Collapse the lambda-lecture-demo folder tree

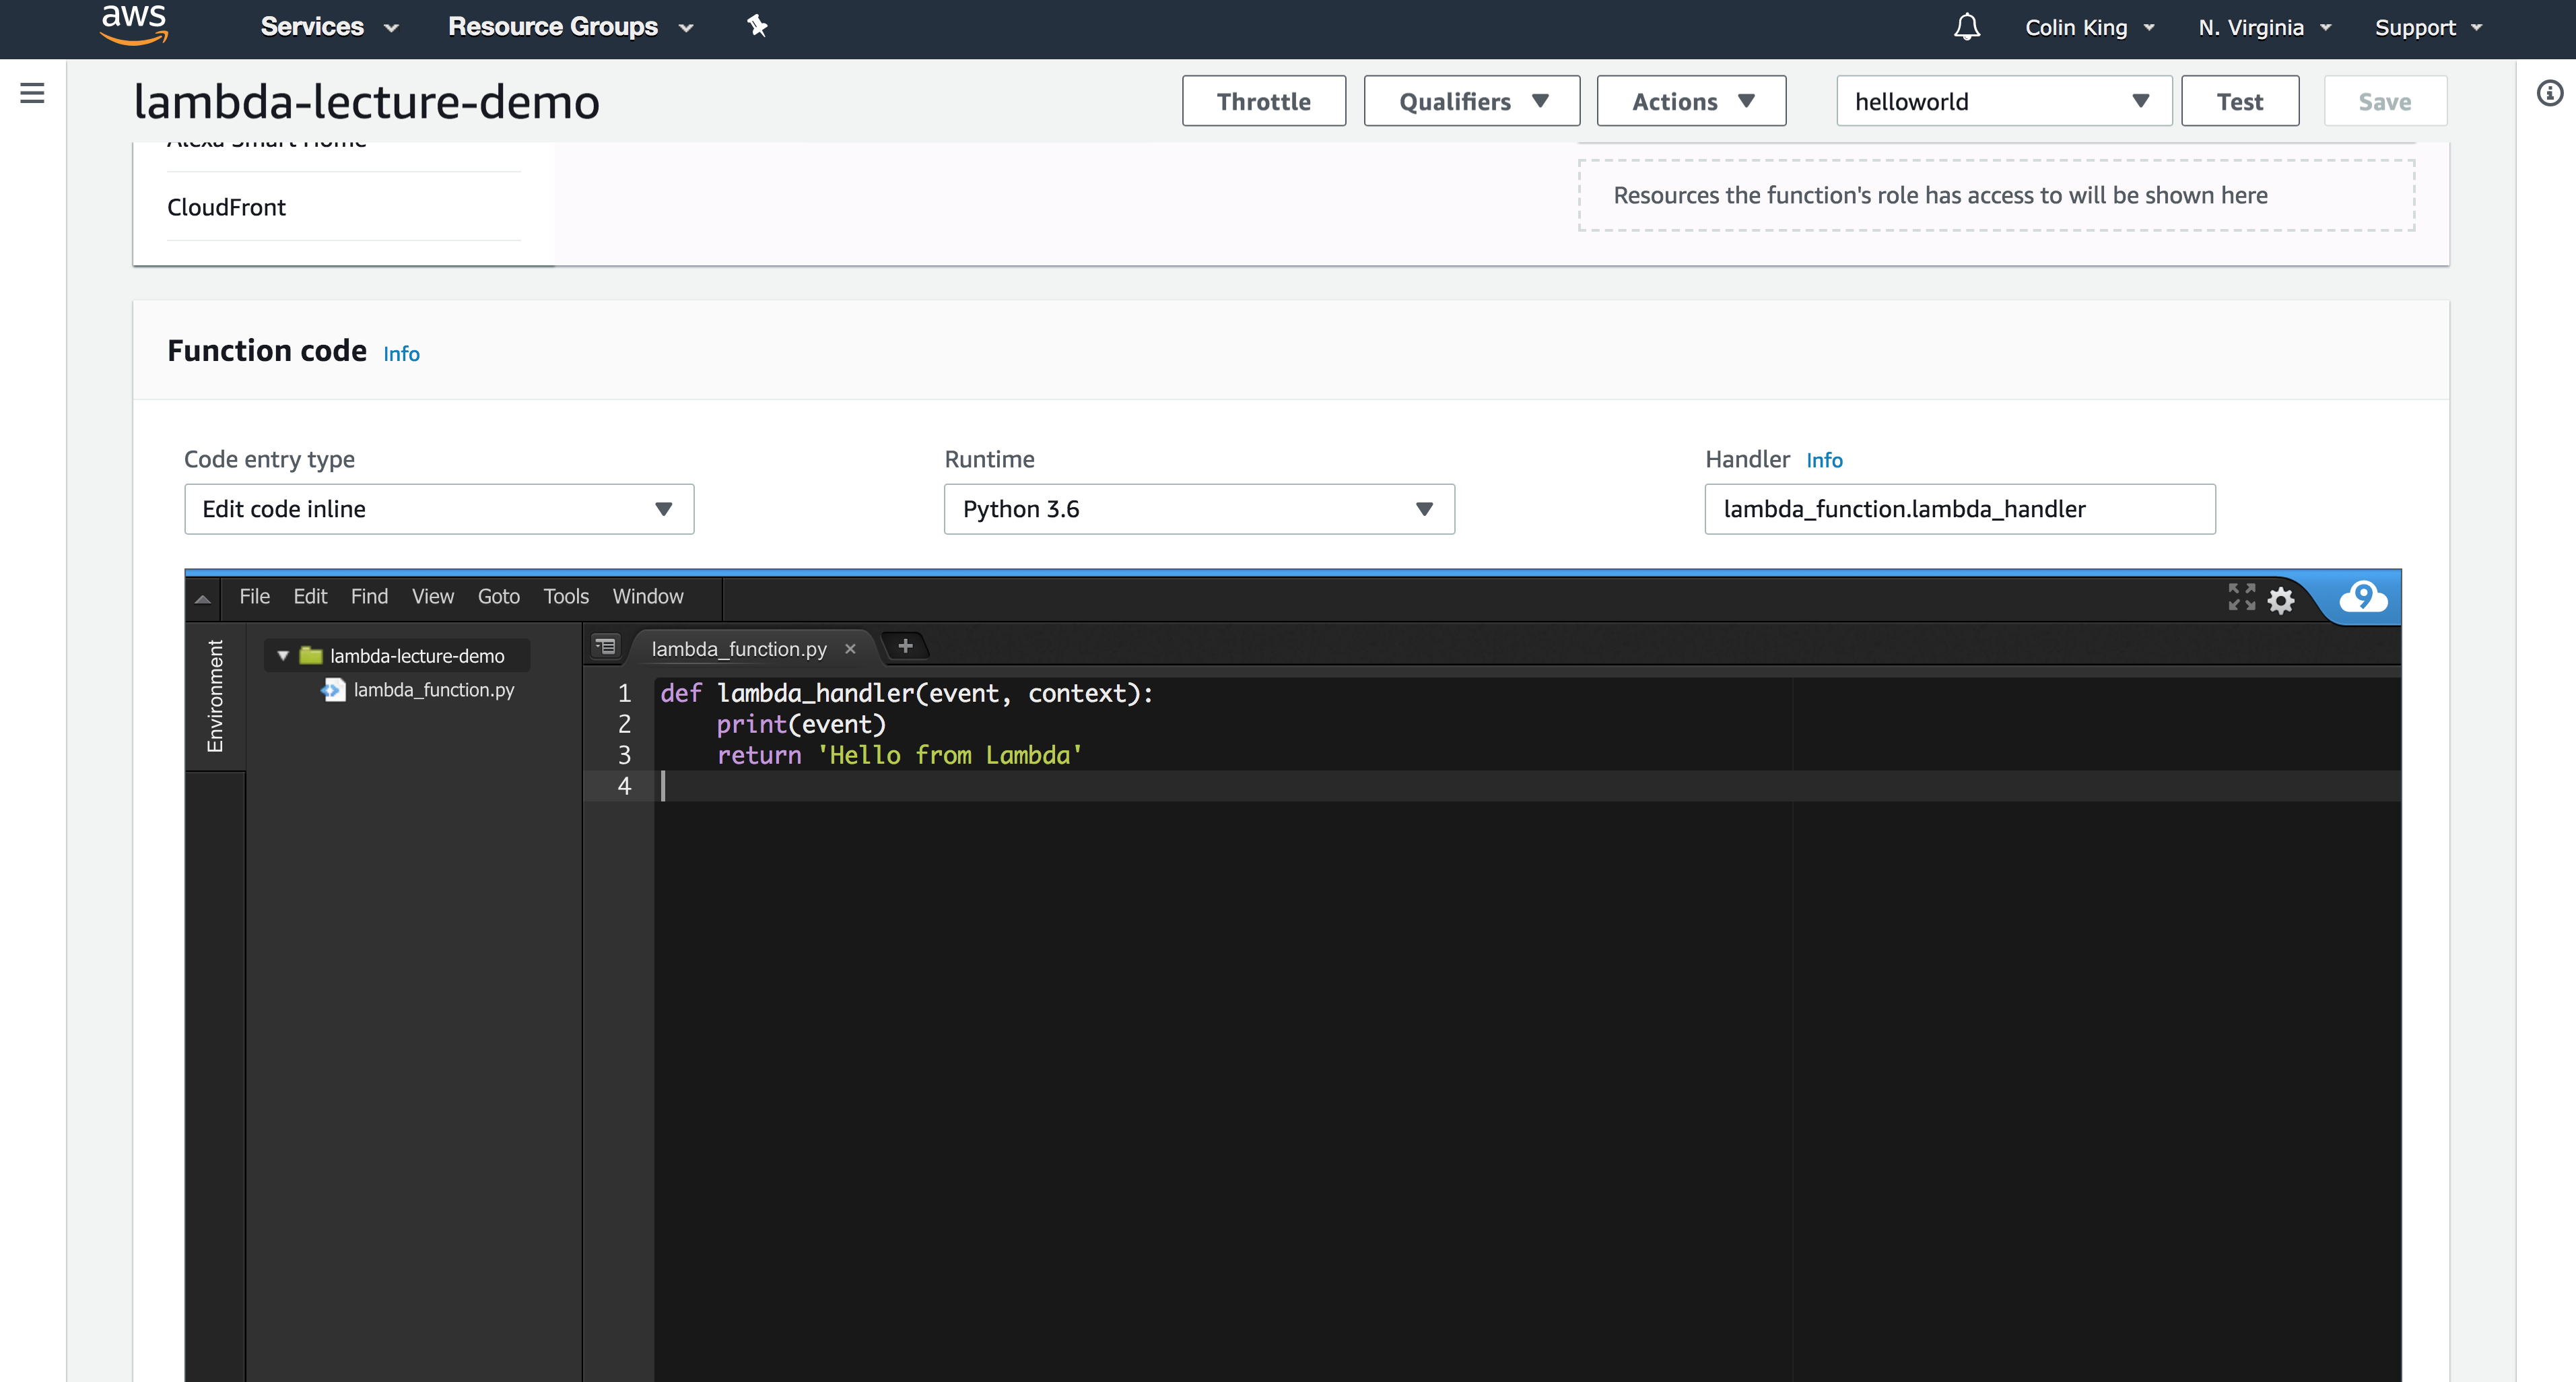pos(283,656)
